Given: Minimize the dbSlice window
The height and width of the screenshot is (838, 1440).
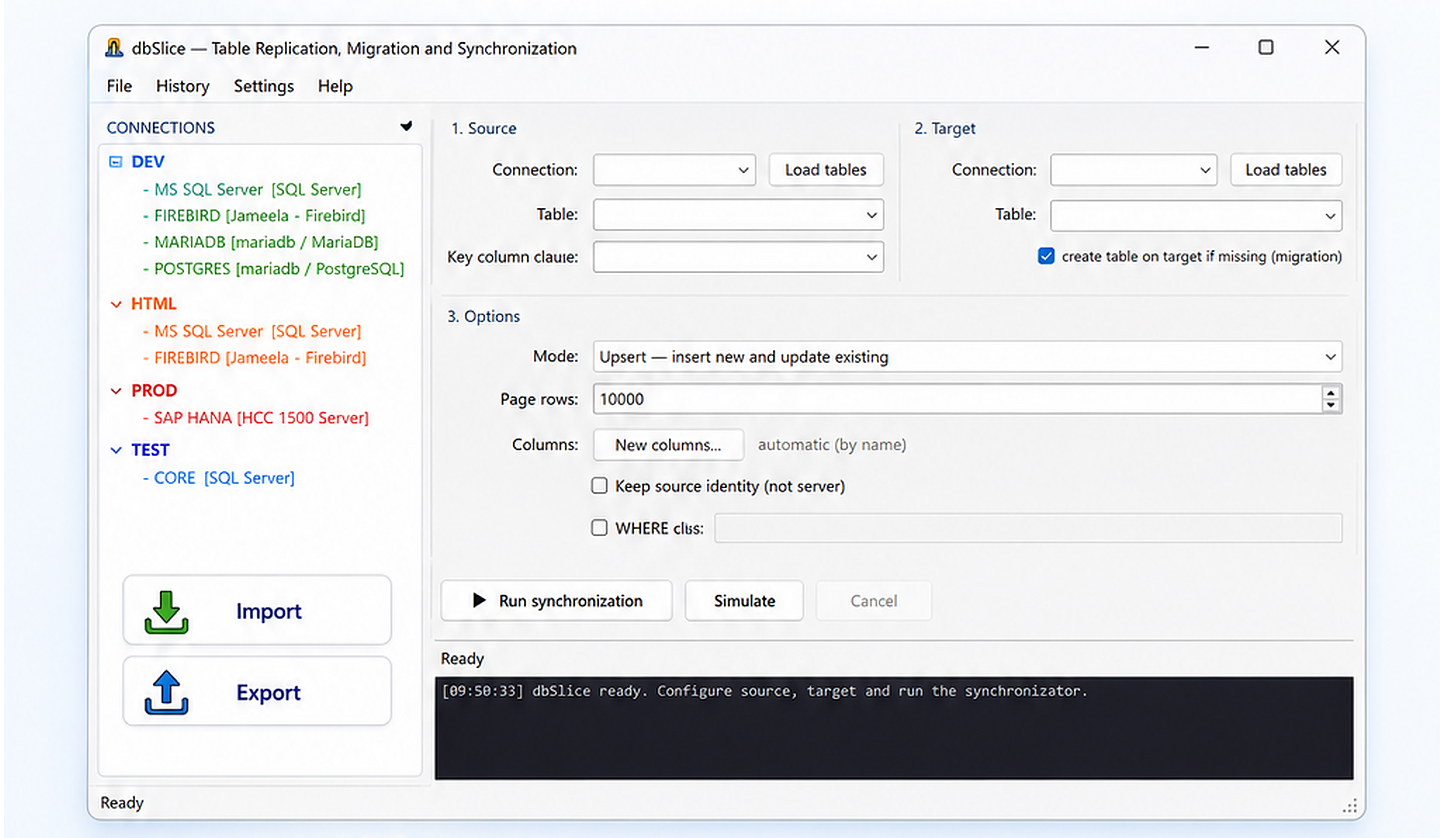Looking at the screenshot, I should tap(1200, 47).
